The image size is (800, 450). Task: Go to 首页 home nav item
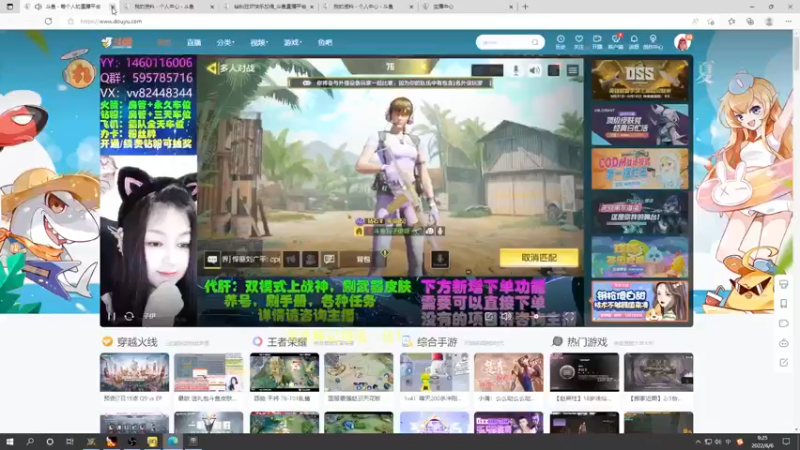pyautogui.click(x=164, y=42)
